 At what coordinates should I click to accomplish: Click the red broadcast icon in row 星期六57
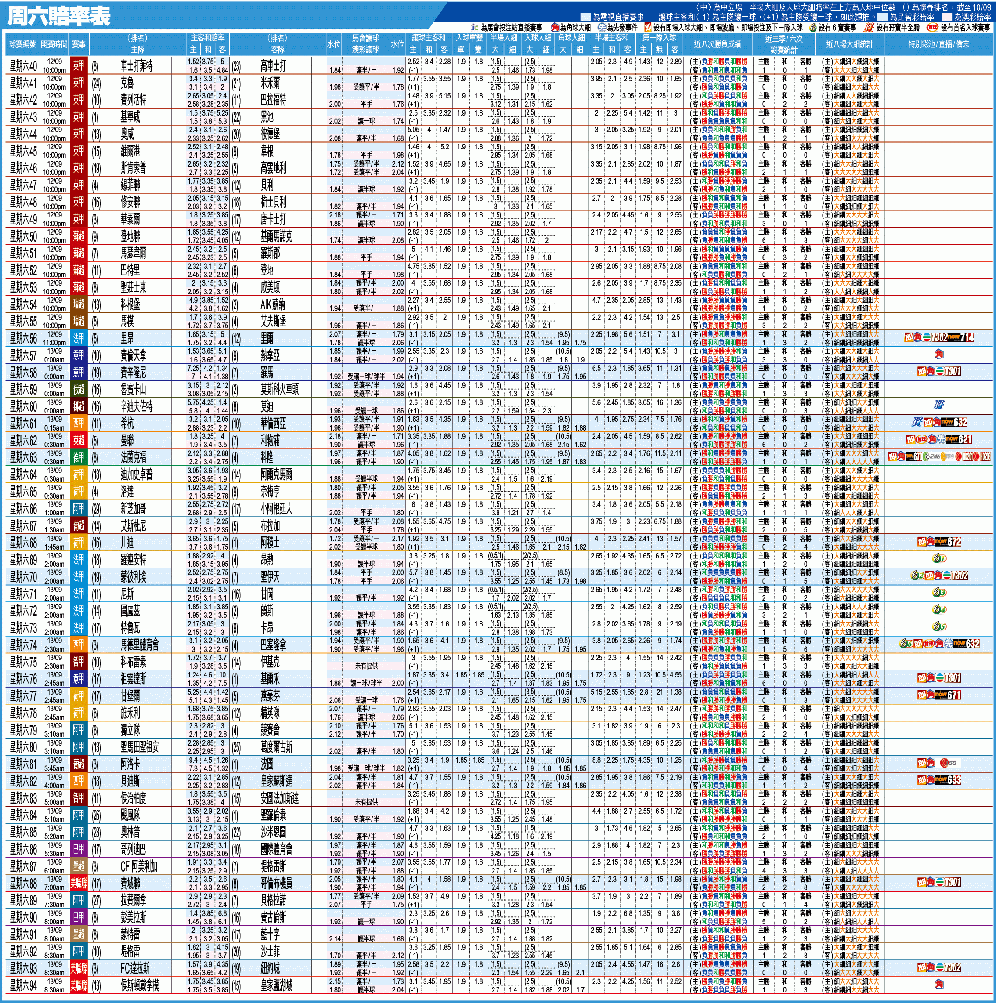pyautogui.click(x=938, y=354)
